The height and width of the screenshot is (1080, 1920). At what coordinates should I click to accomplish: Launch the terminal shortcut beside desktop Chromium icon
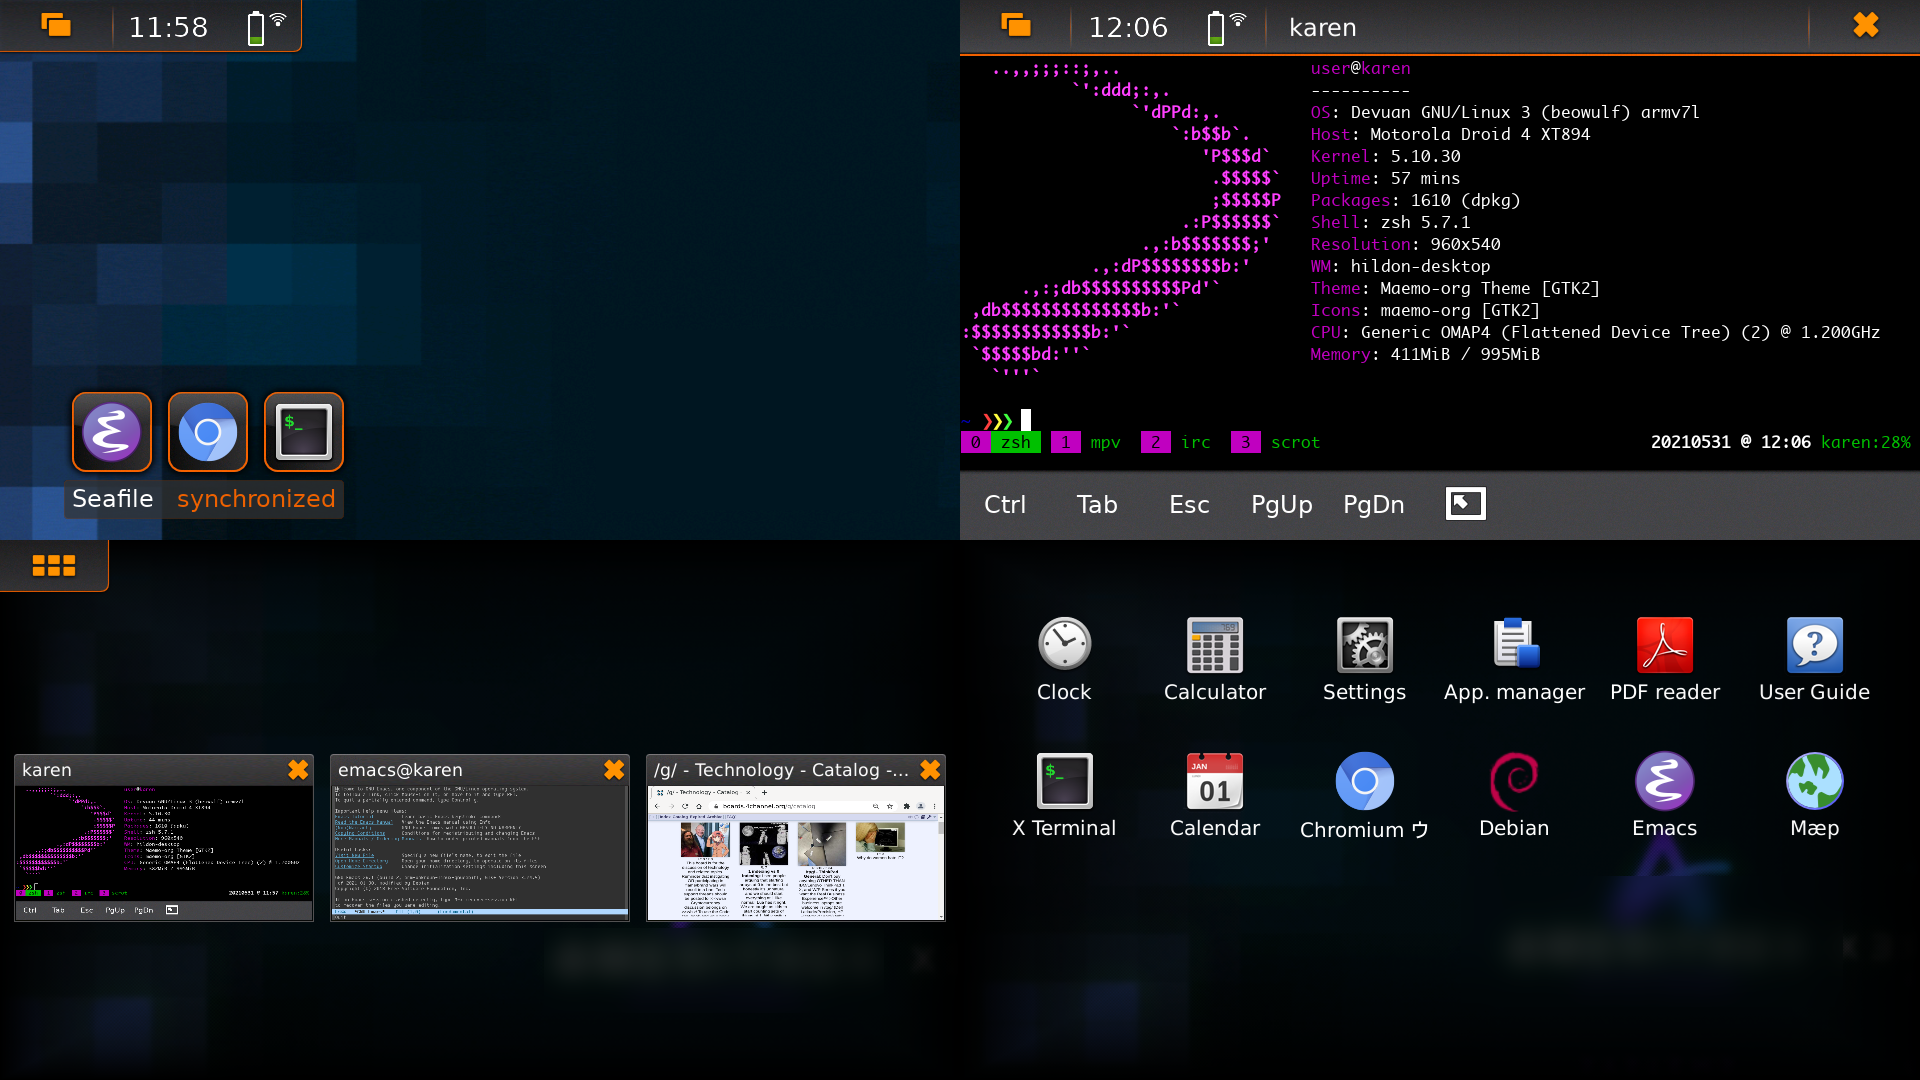(x=304, y=432)
